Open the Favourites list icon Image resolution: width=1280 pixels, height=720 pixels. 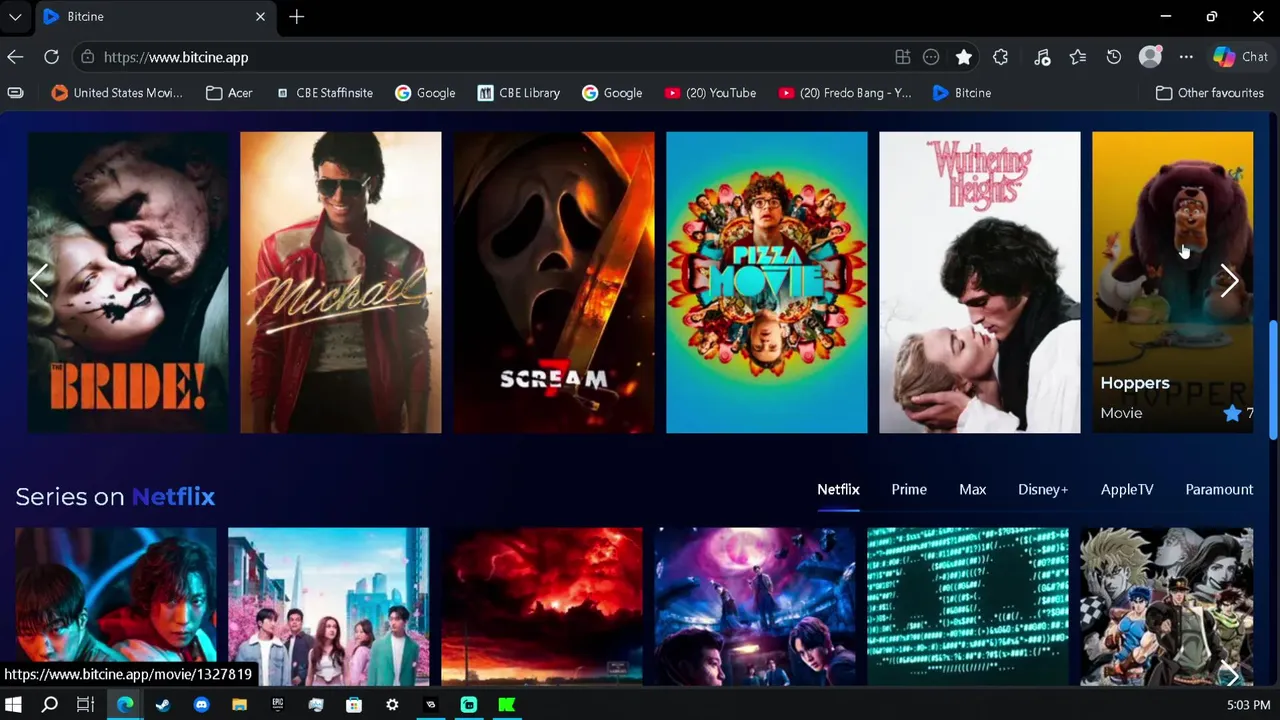[1078, 57]
